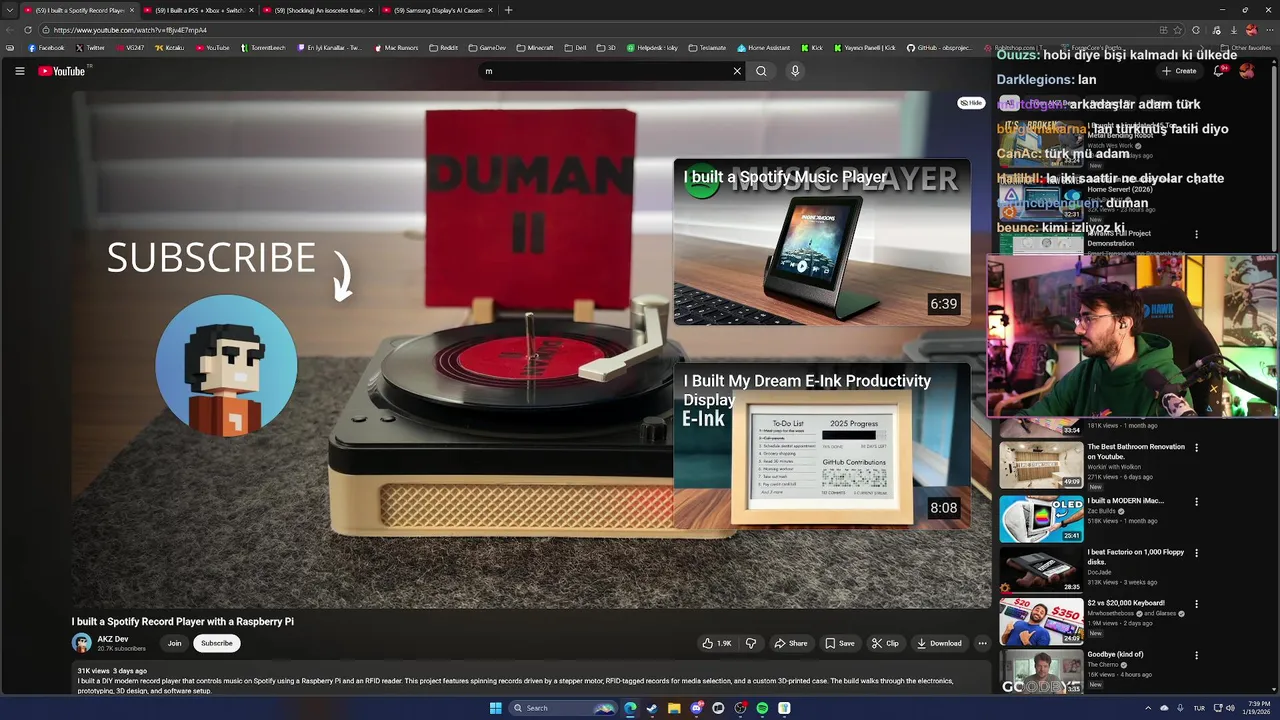Click the magnifier search button
The height and width of the screenshot is (720, 1280).
tap(761, 71)
